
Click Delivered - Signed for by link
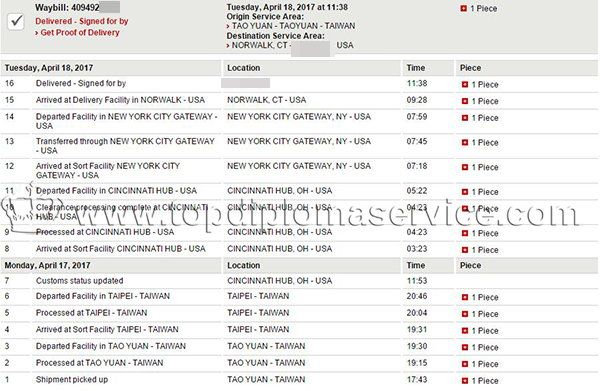point(82,21)
